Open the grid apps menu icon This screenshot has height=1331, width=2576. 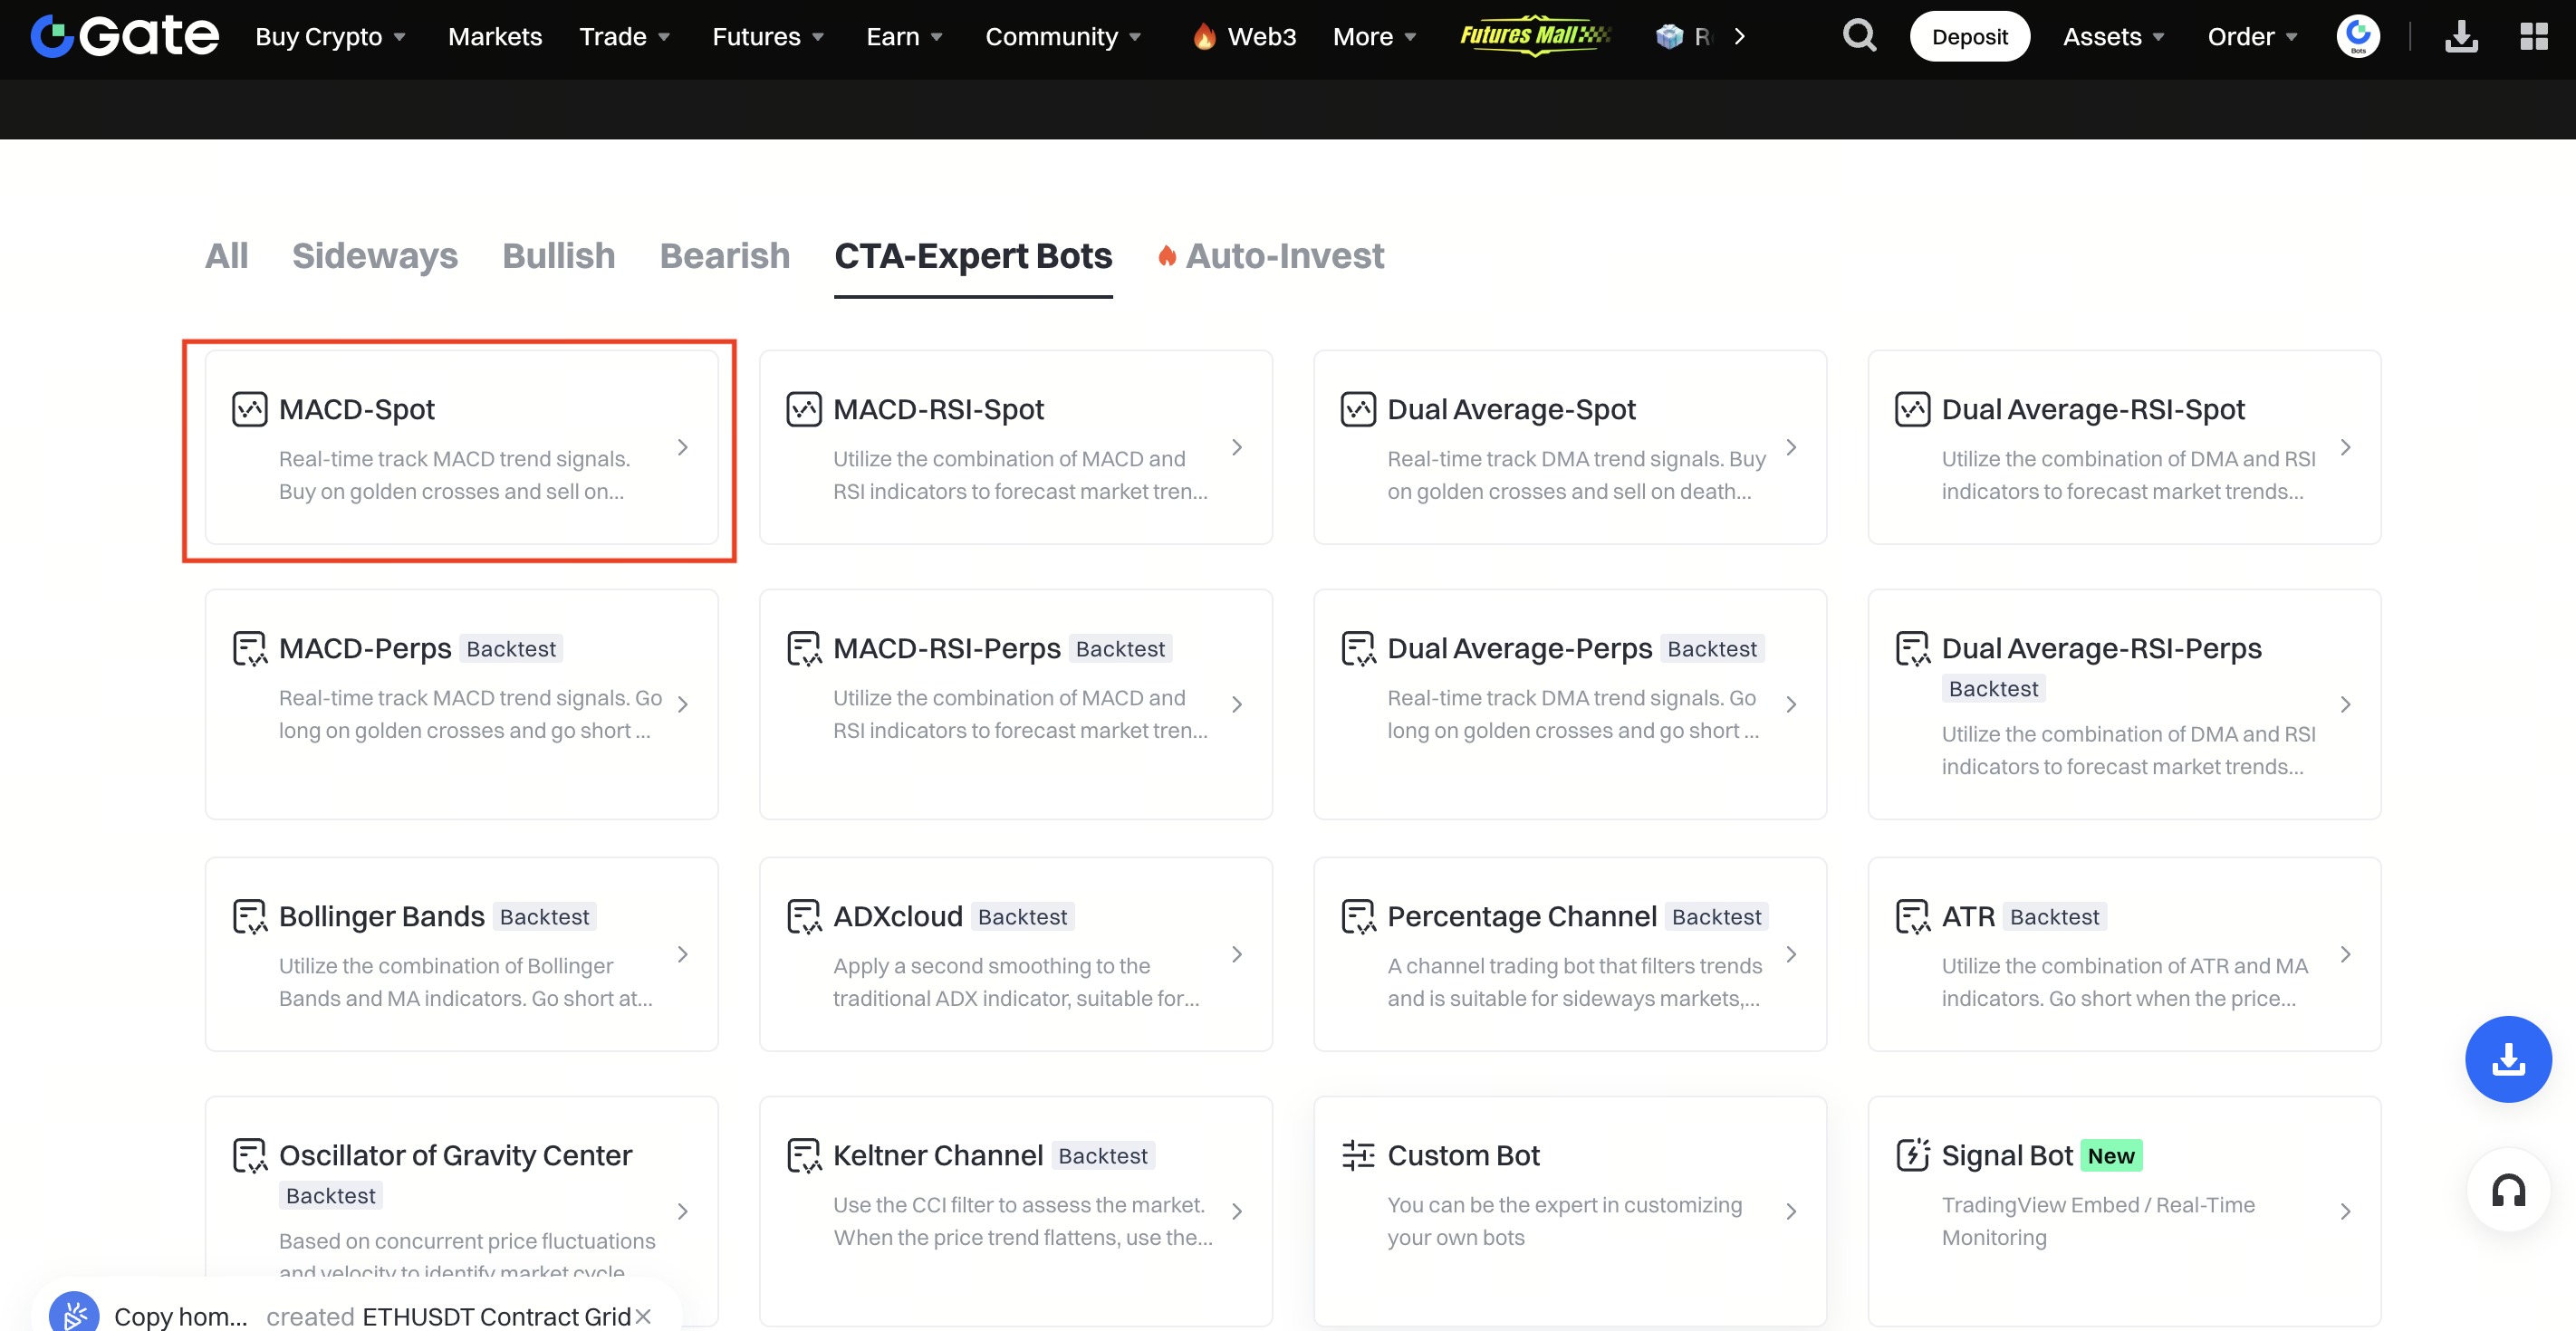(2533, 36)
